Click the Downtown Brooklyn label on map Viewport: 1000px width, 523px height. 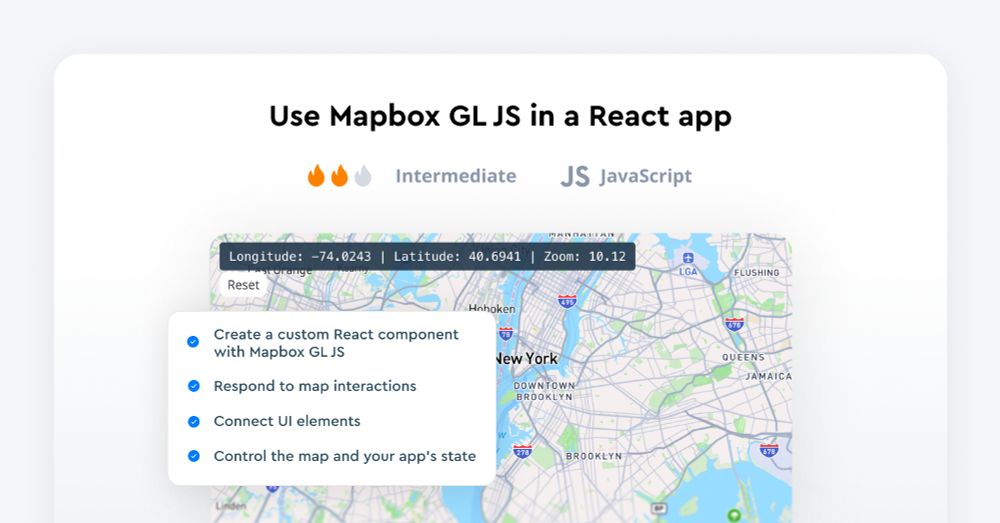(x=545, y=391)
